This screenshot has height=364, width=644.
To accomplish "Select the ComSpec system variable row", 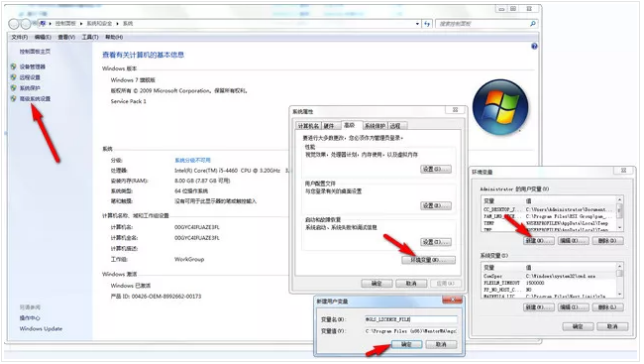I will tap(549, 276).
